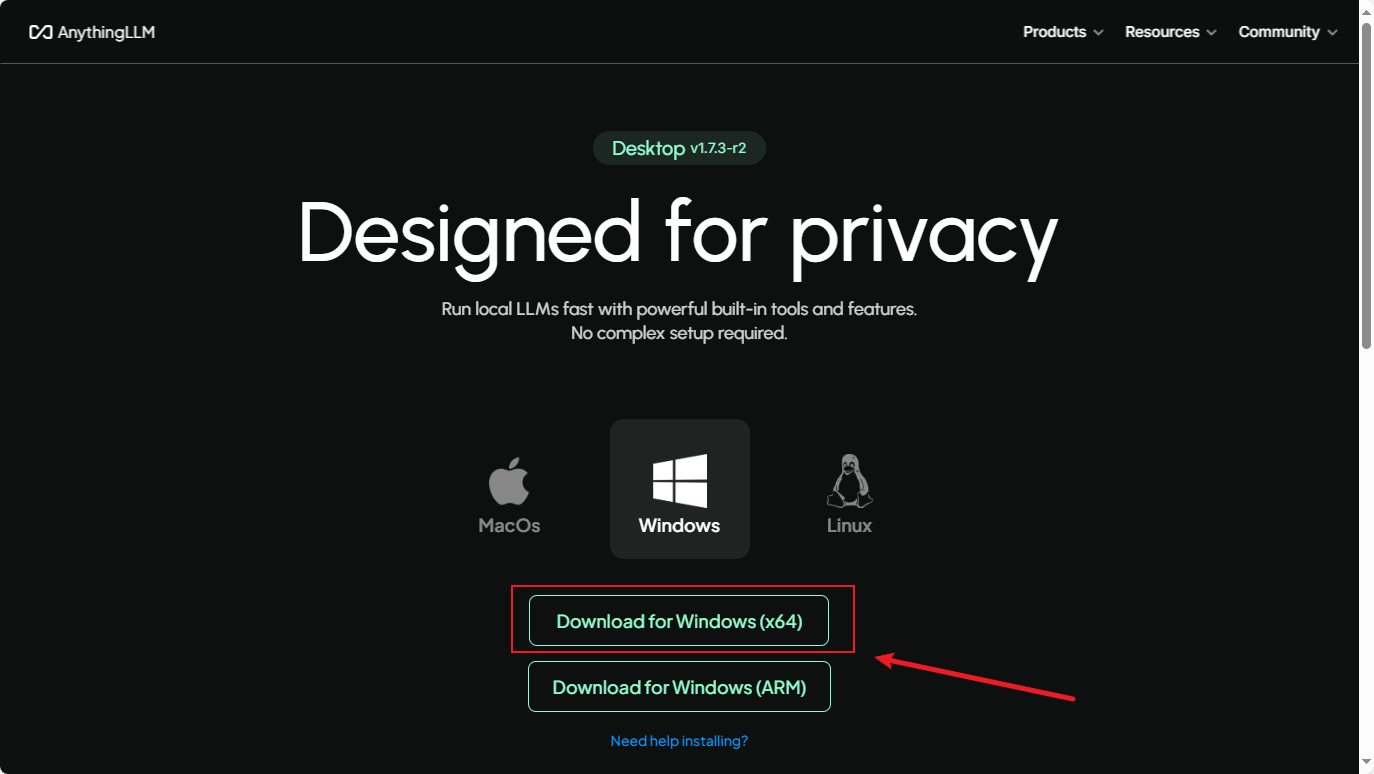
Task: Expand the chevron next to Products
Action: tap(1099, 33)
